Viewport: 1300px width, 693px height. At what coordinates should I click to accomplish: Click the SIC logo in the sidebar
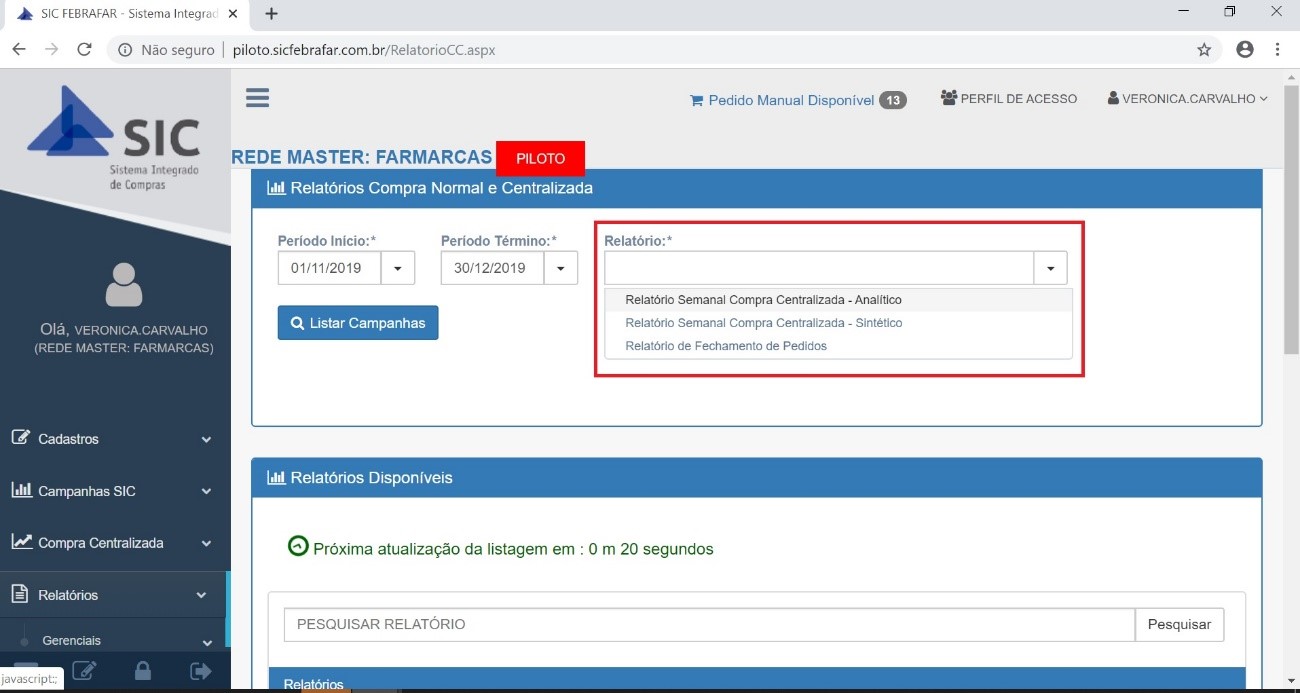pyautogui.click(x=115, y=135)
